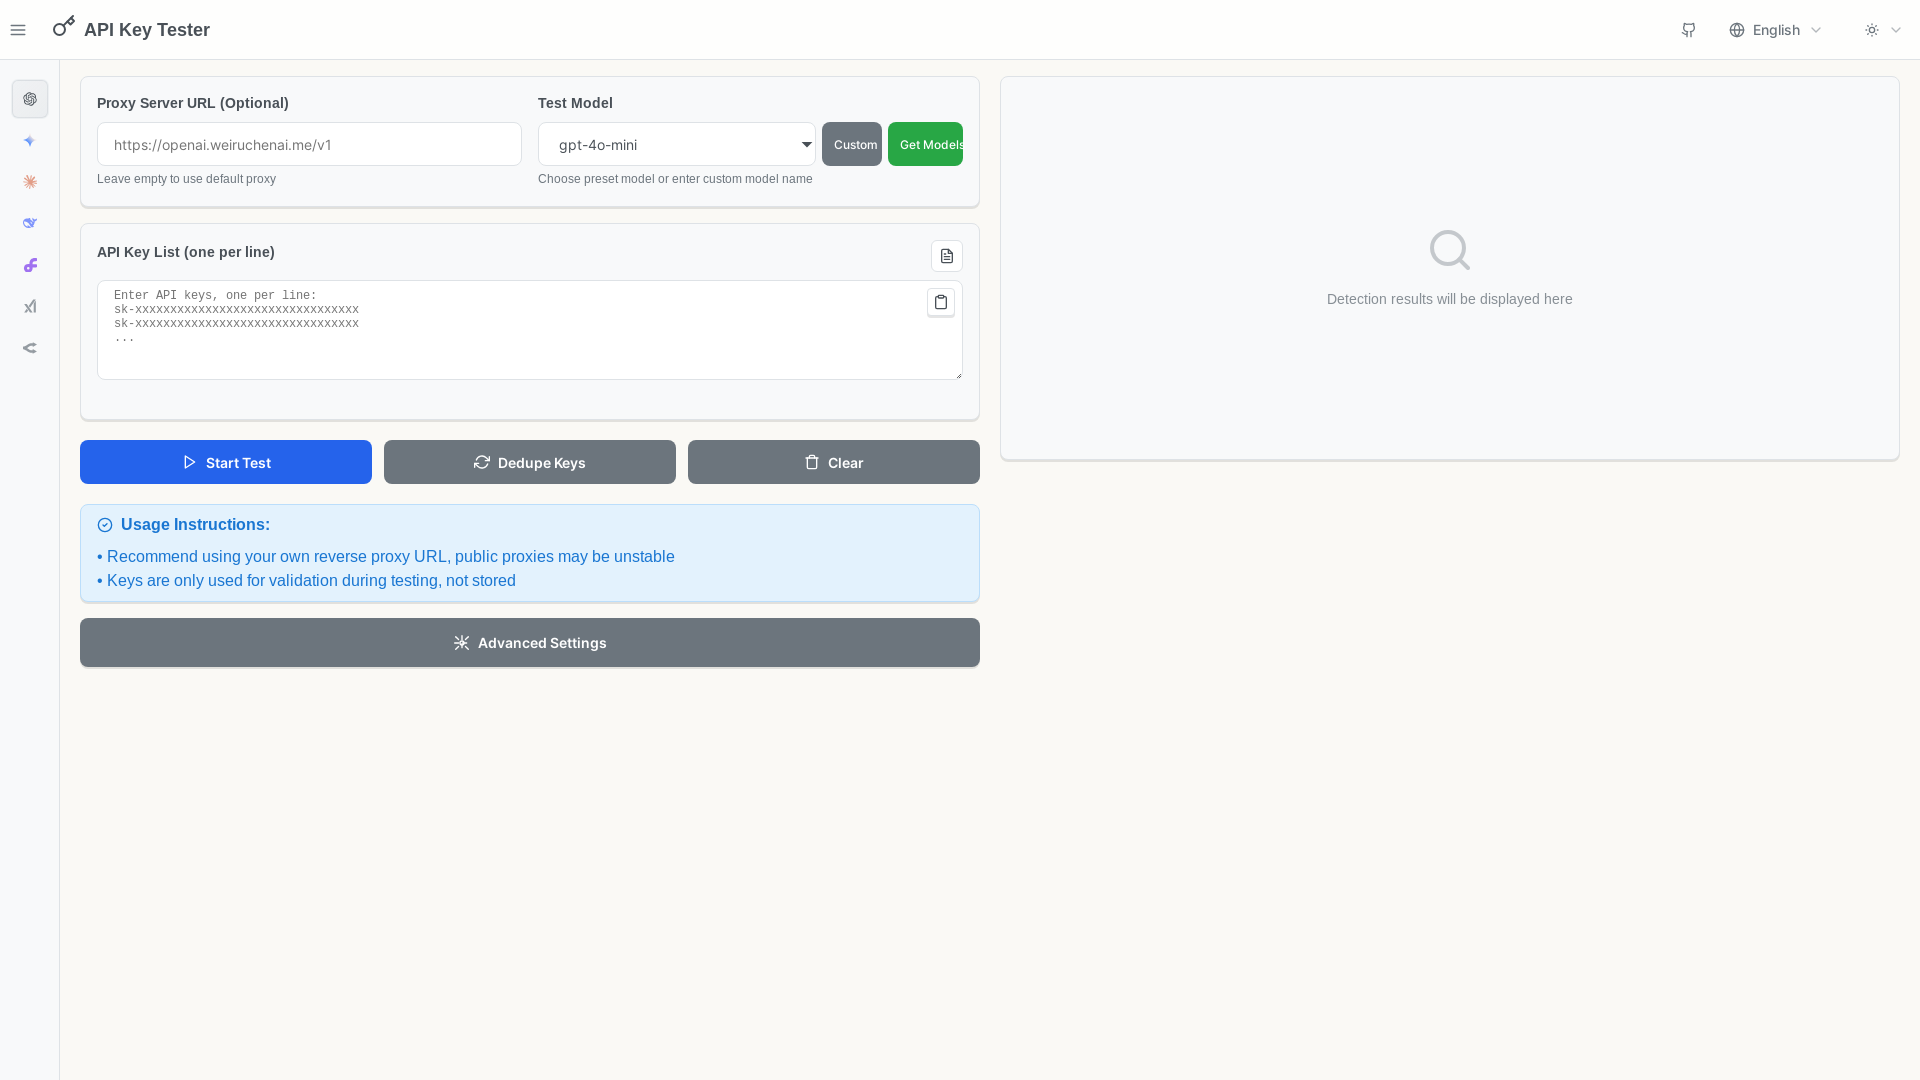The image size is (1920, 1080).
Task: Select the xAI provider icon
Action: pyautogui.click(x=30, y=306)
